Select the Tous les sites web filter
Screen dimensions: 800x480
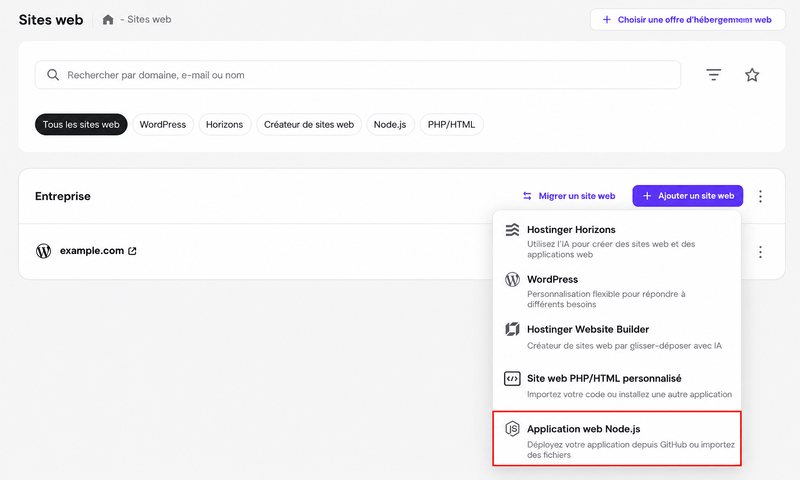81,124
